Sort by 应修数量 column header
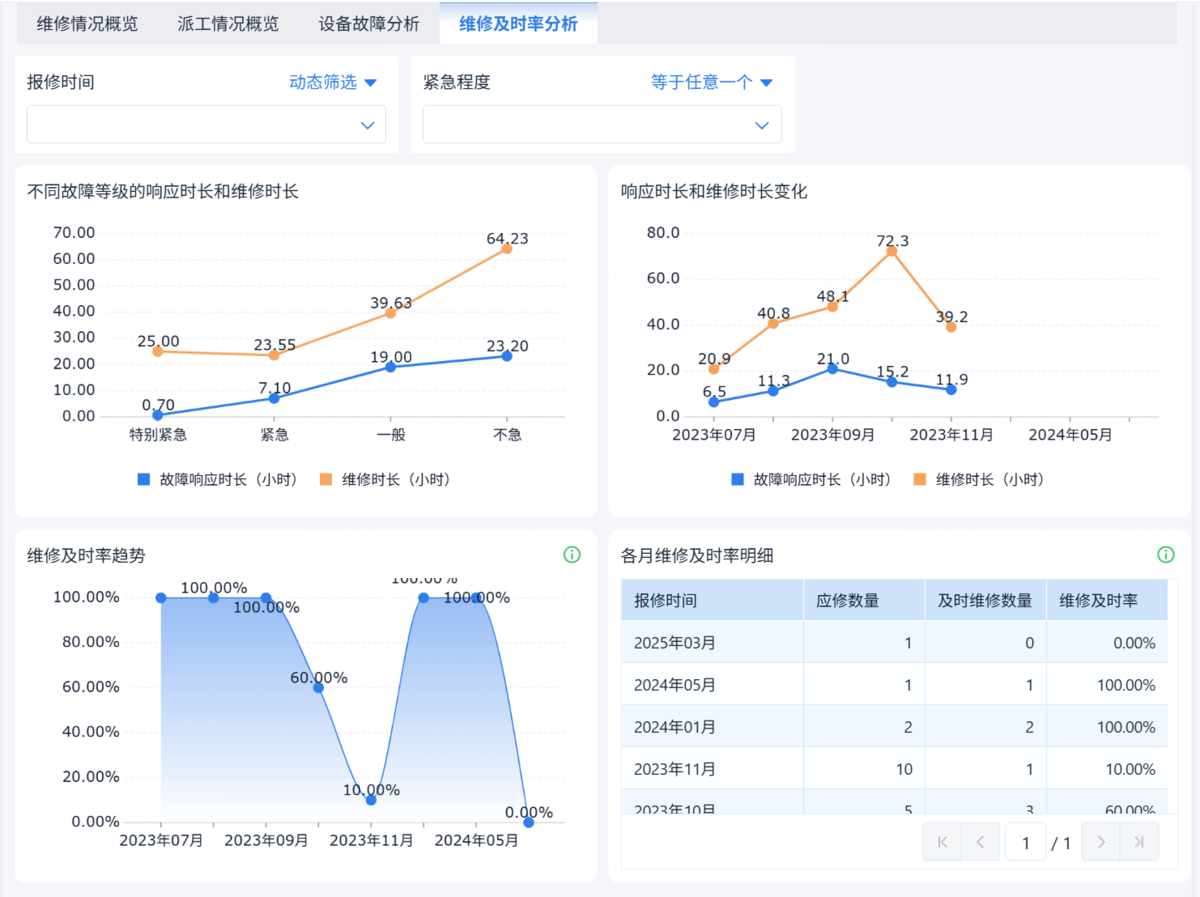Viewport: 1200px width, 897px height. pyautogui.click(x=864, y=600)
